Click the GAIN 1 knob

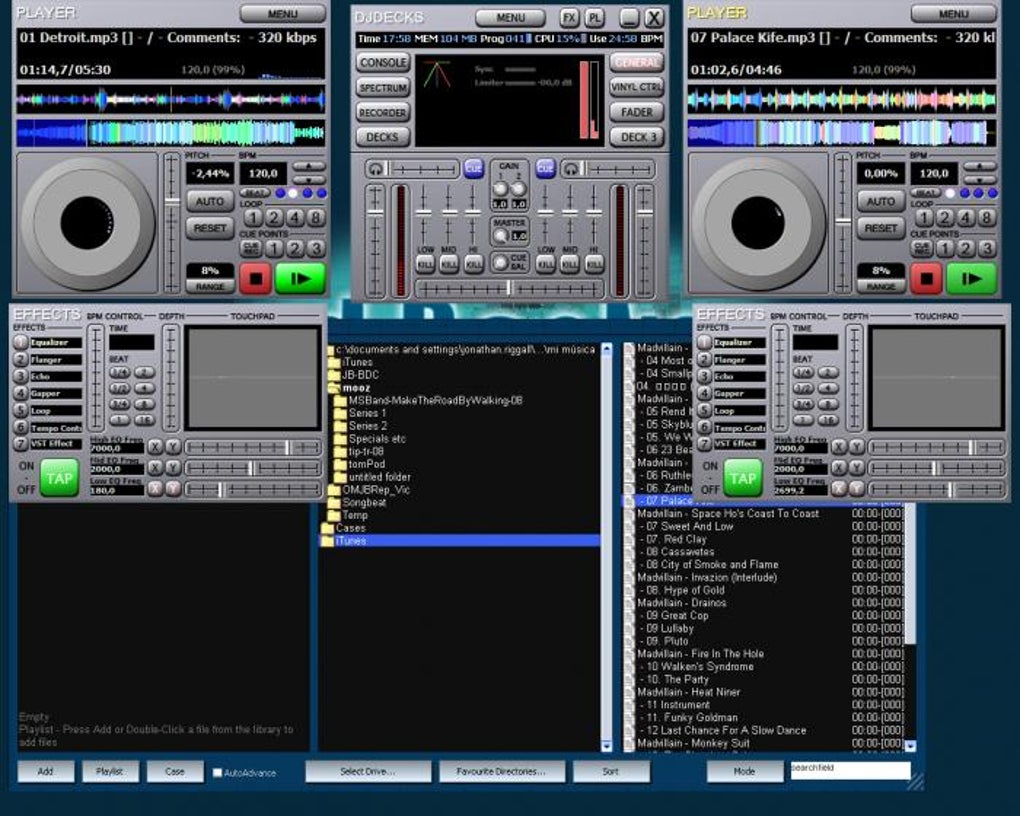pos(500,189)
